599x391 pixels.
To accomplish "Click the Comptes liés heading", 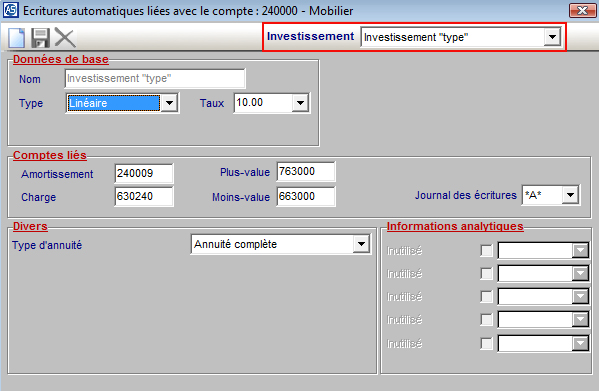I will 50,155.
